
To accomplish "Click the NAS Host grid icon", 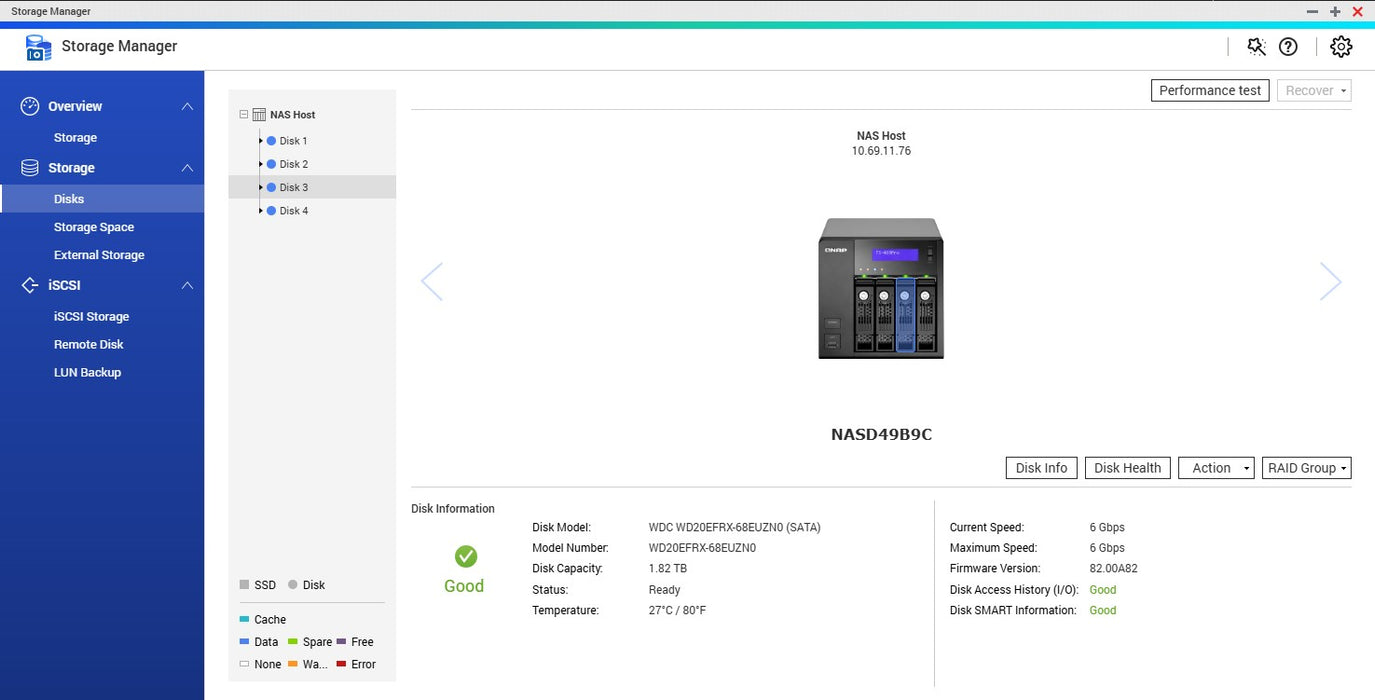I will (x=259, y=115).
